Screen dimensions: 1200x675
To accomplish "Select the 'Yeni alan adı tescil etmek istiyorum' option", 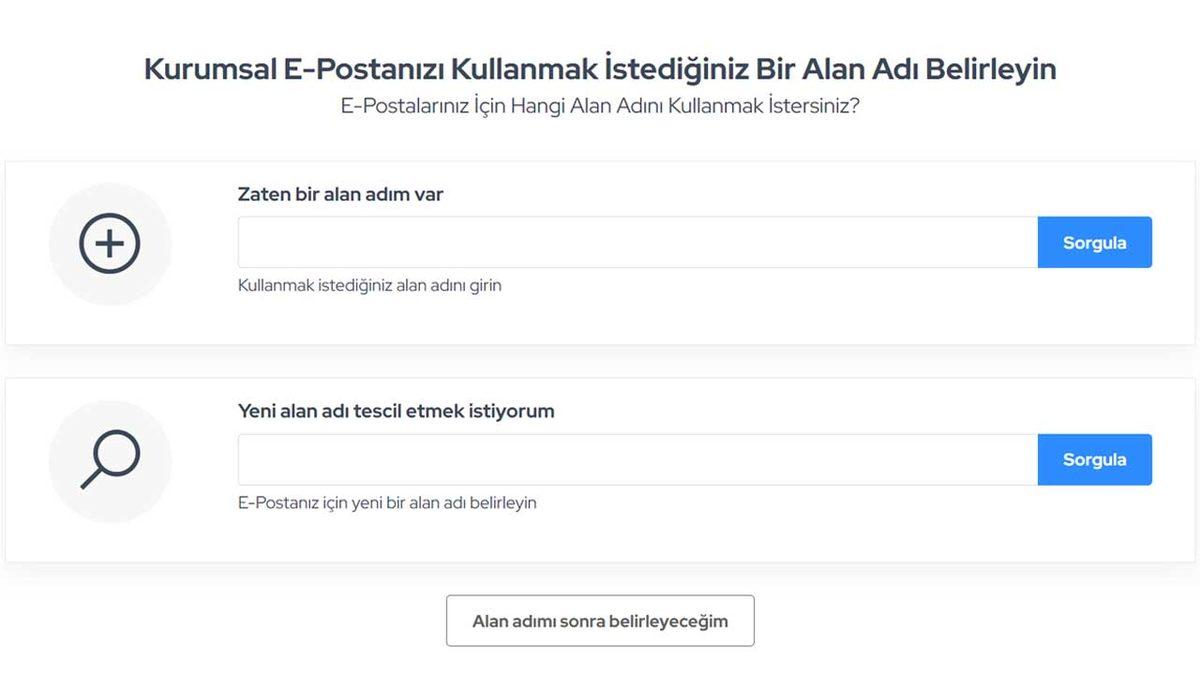I will pyautogui.click(x=395, y=411).
